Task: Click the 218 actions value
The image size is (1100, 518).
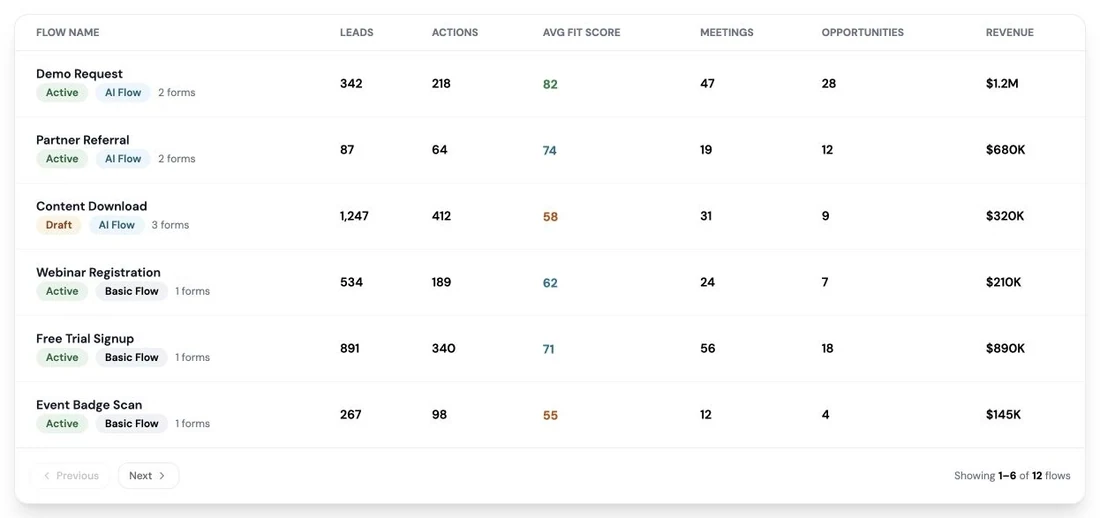Action: 441,84
